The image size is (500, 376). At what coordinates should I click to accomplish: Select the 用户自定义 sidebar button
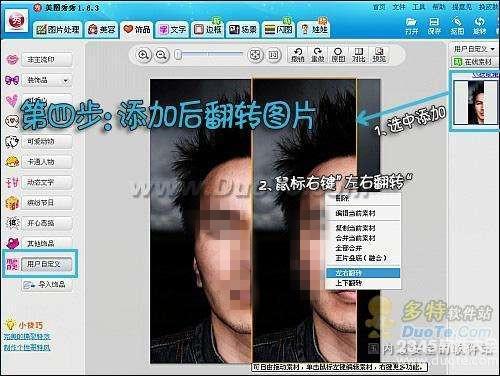pyautogui.click(x=46, y=264)
